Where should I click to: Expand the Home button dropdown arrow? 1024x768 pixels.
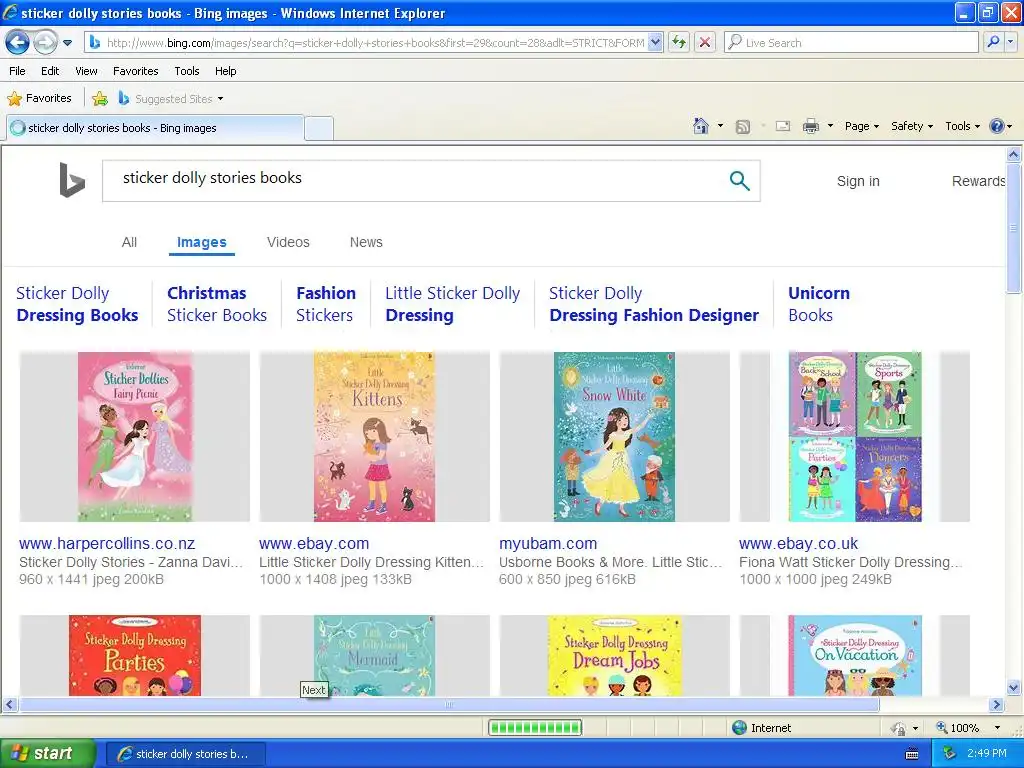(x=720, y=126)
